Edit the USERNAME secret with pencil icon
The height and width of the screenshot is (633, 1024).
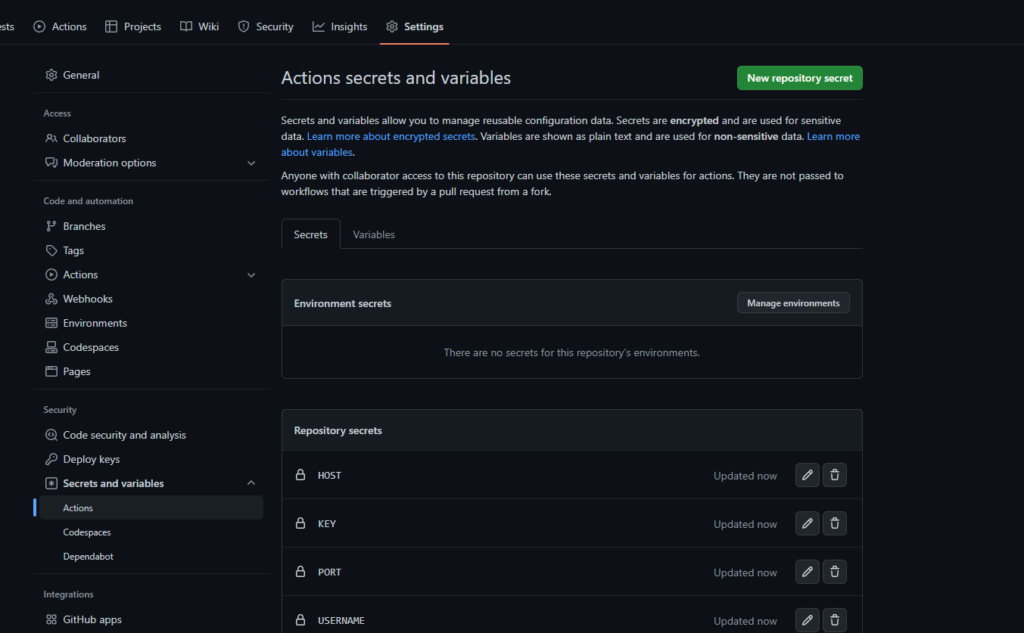click(x=807, y=620)
